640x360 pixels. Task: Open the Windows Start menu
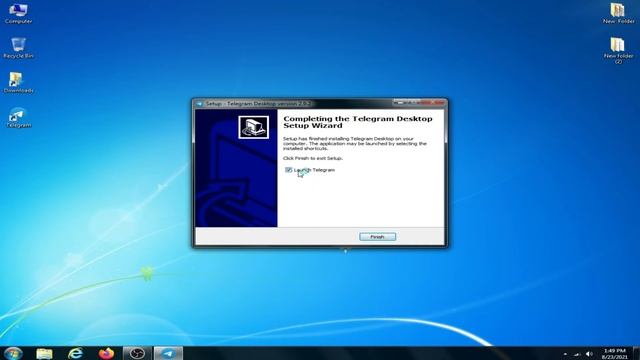point(13,353)
